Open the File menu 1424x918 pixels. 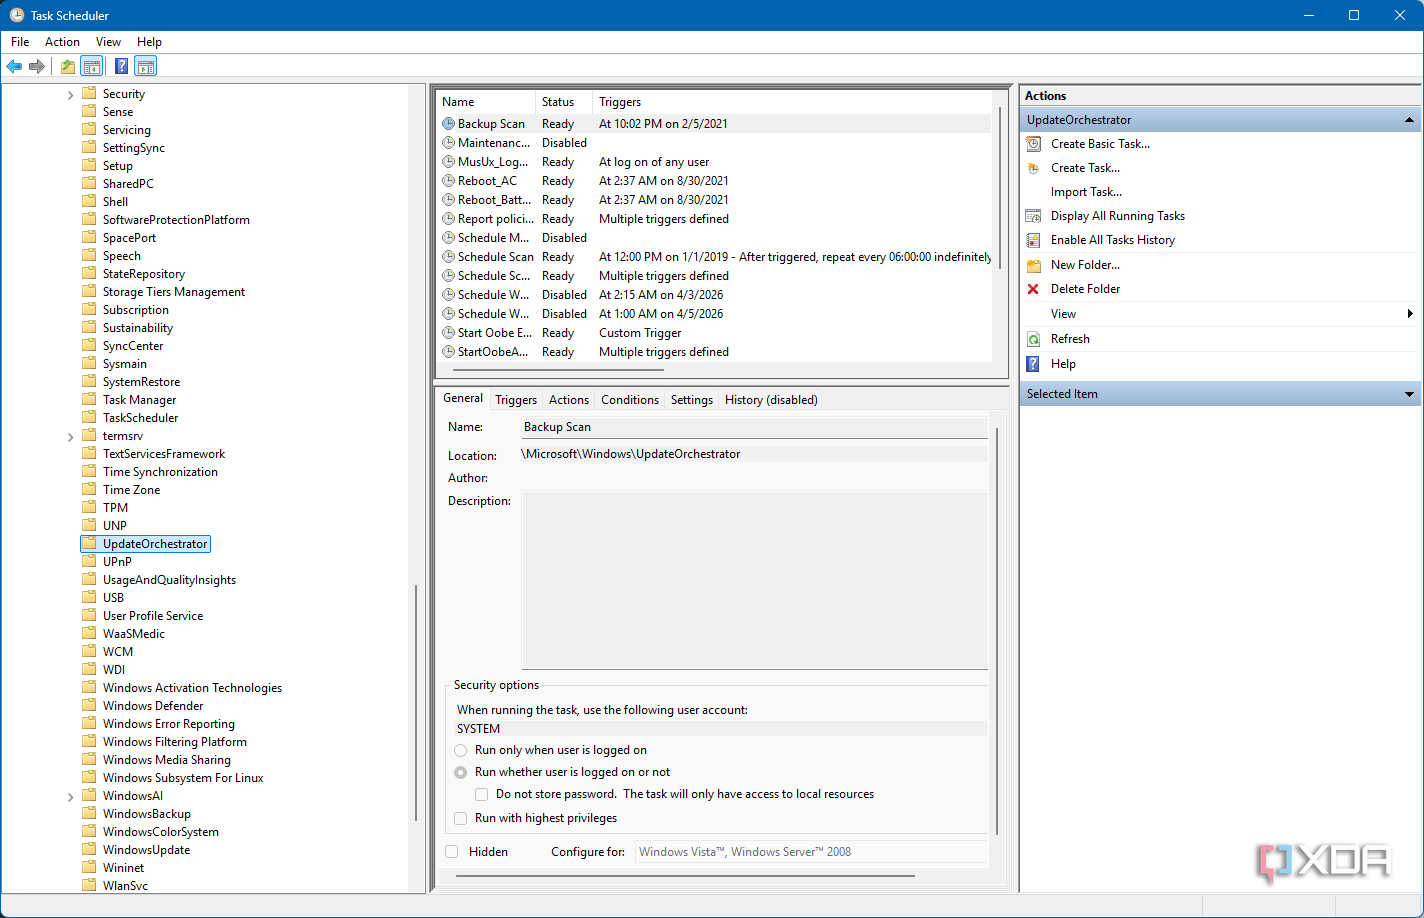tap(20, 42)
